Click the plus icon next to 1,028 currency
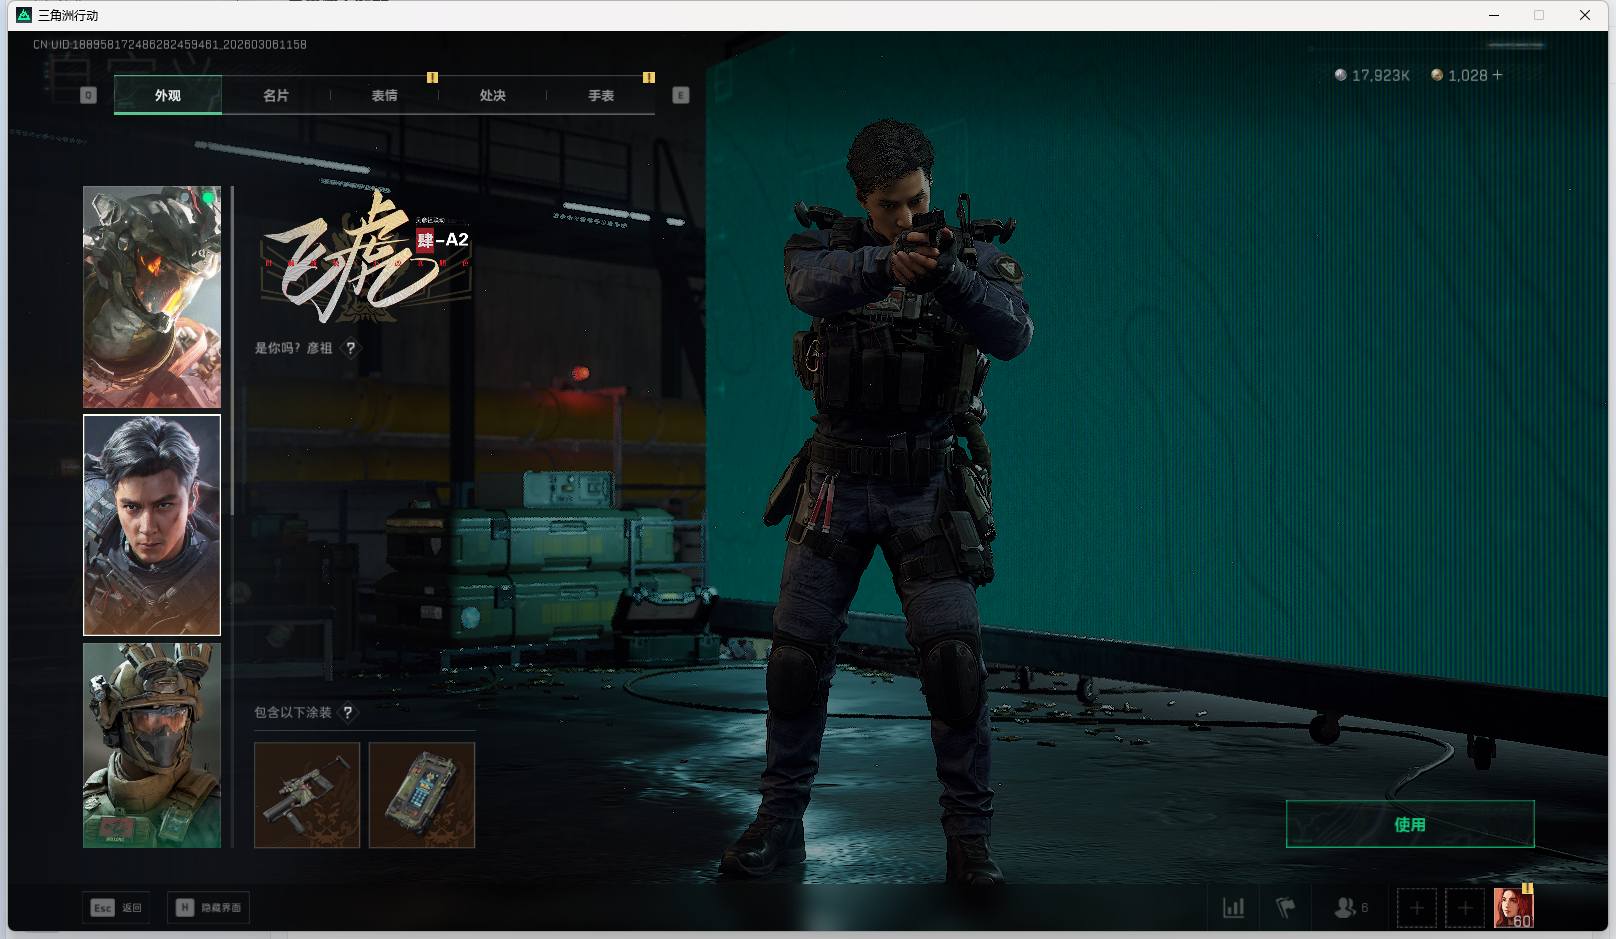 point(1497,75)
